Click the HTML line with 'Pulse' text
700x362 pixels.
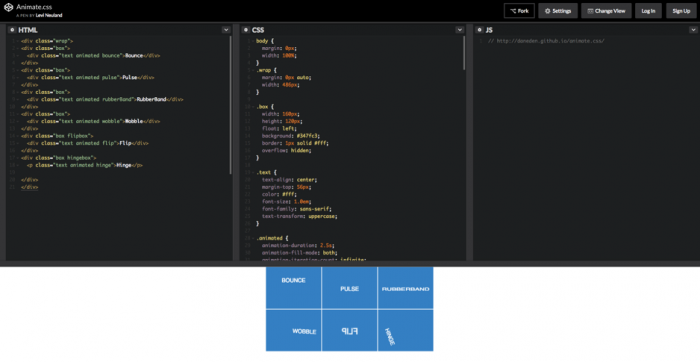[91, 78]
